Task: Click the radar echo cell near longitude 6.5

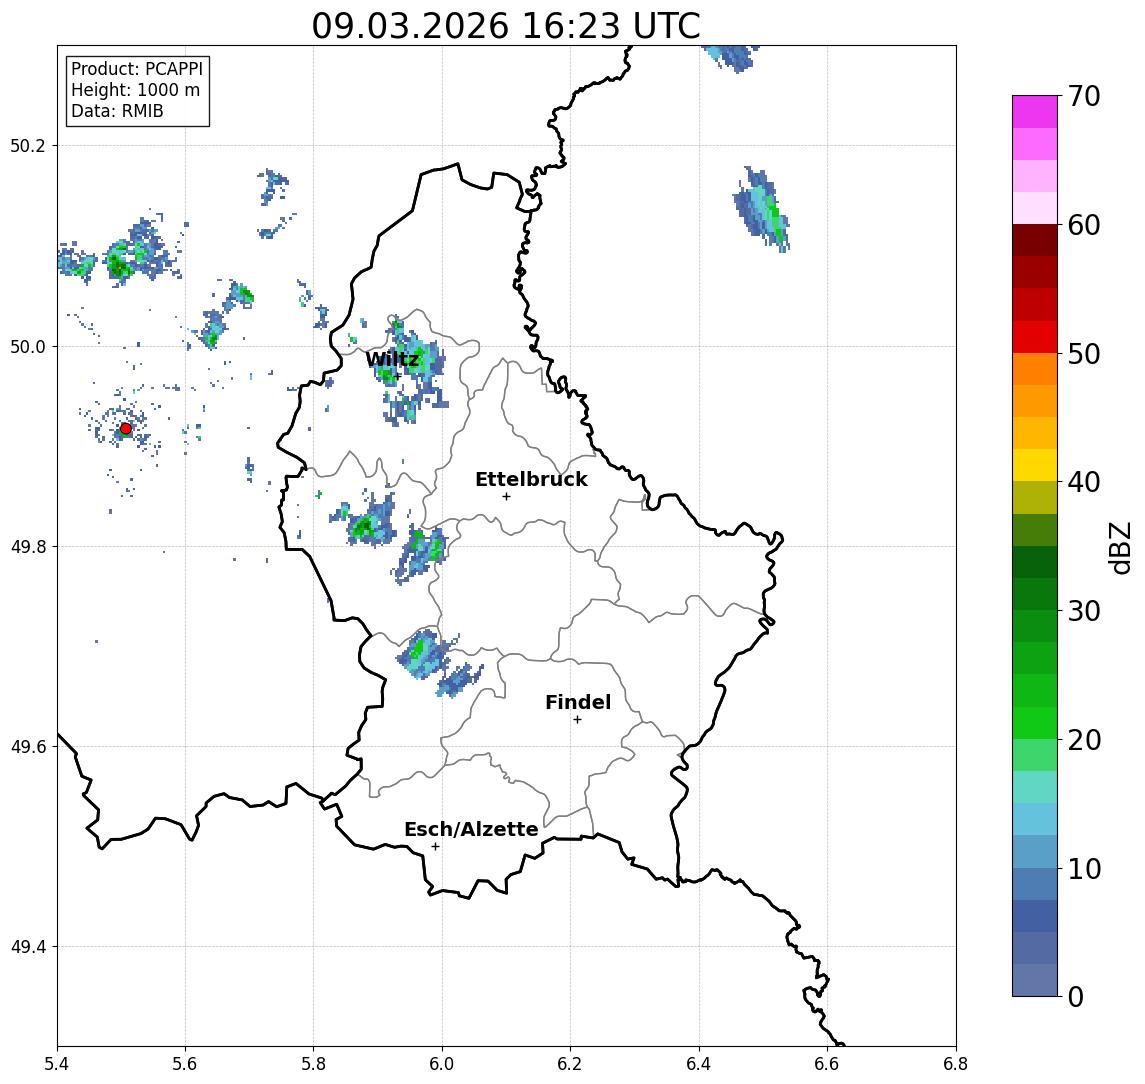Action: (761, 209)
